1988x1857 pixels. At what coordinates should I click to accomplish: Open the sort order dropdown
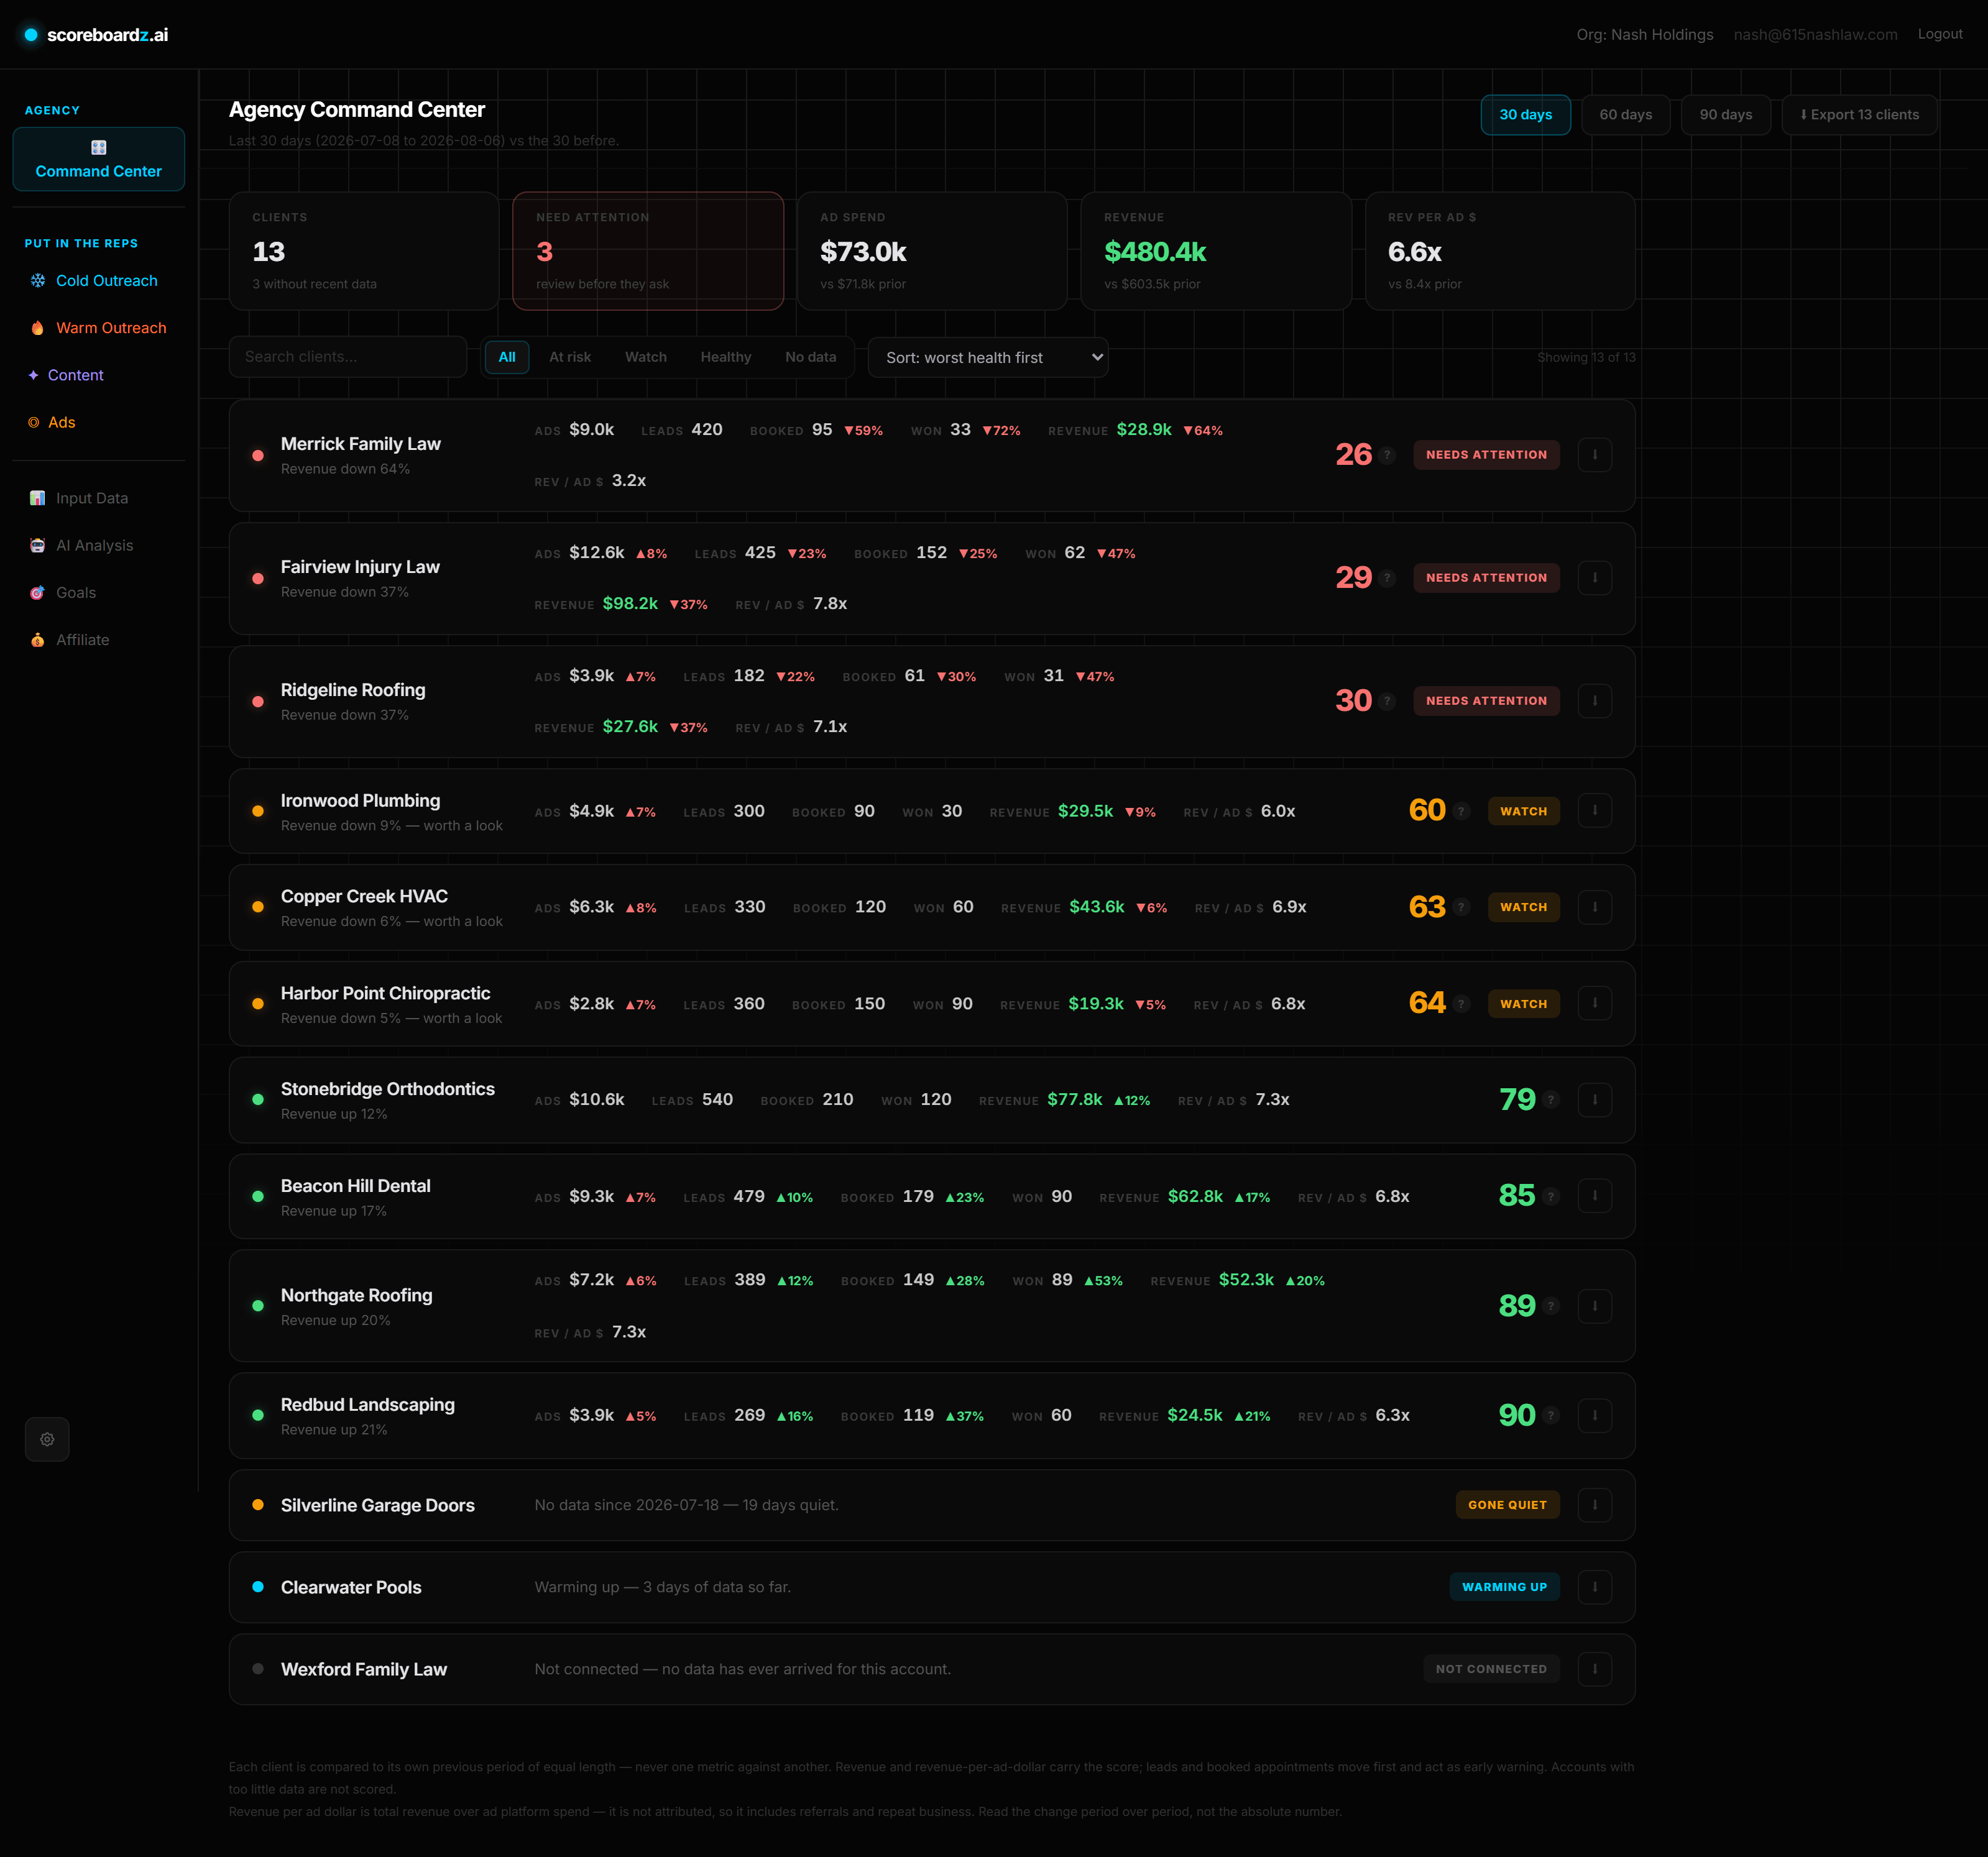[x=988, y=357]
